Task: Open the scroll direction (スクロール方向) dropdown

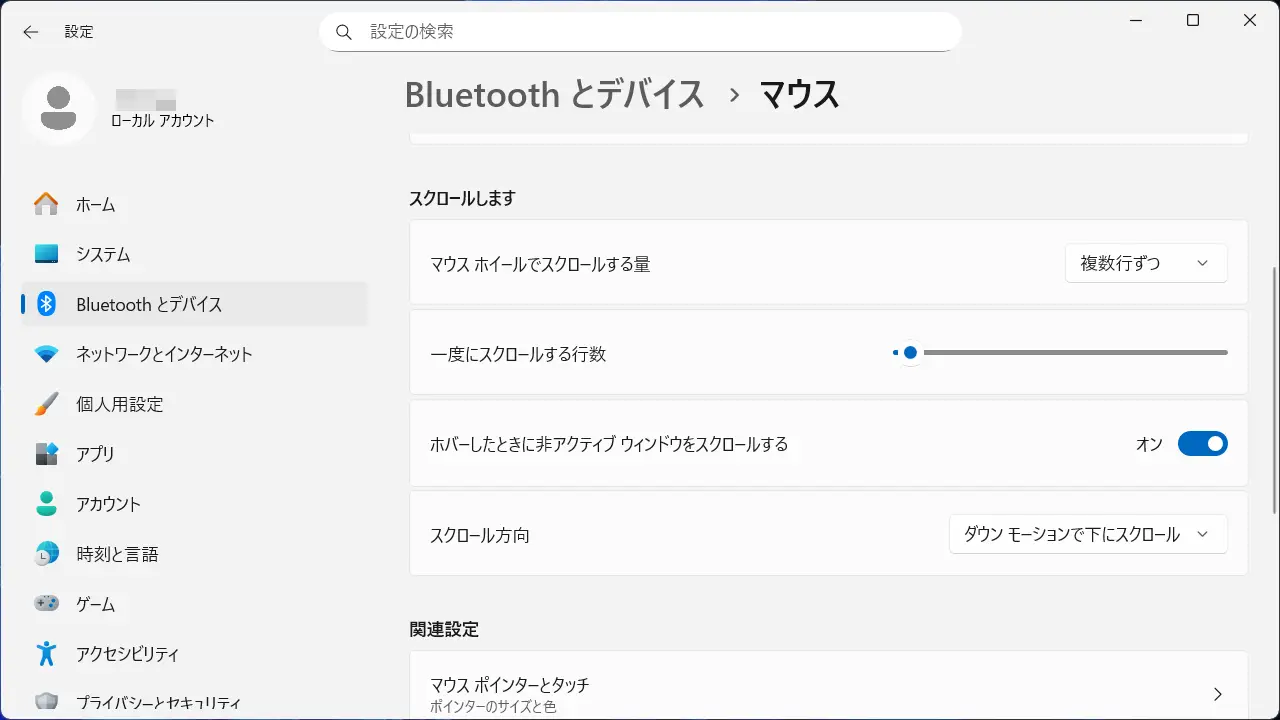Action: (1087, 534)
